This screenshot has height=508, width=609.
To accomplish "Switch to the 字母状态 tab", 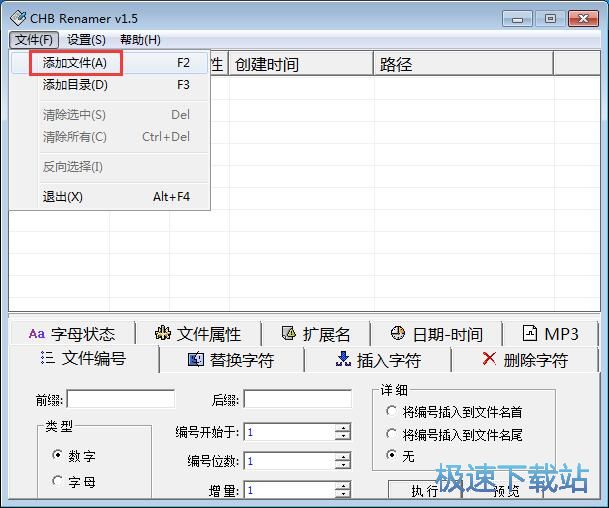I will (x=72, y=334).
